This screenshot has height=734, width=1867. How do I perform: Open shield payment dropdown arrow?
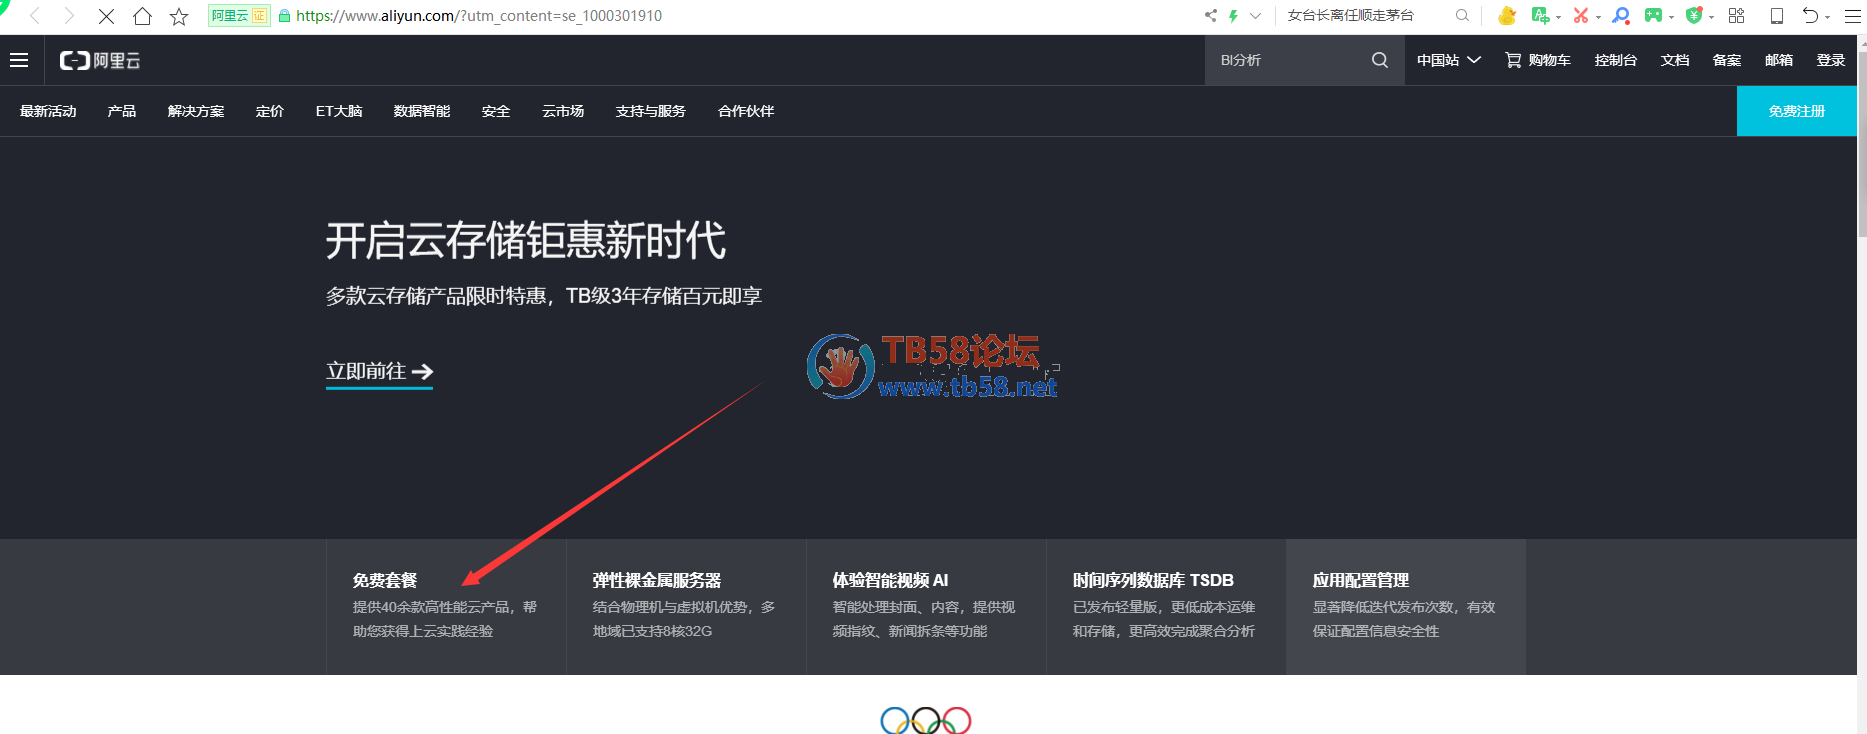coord(1711,17)
